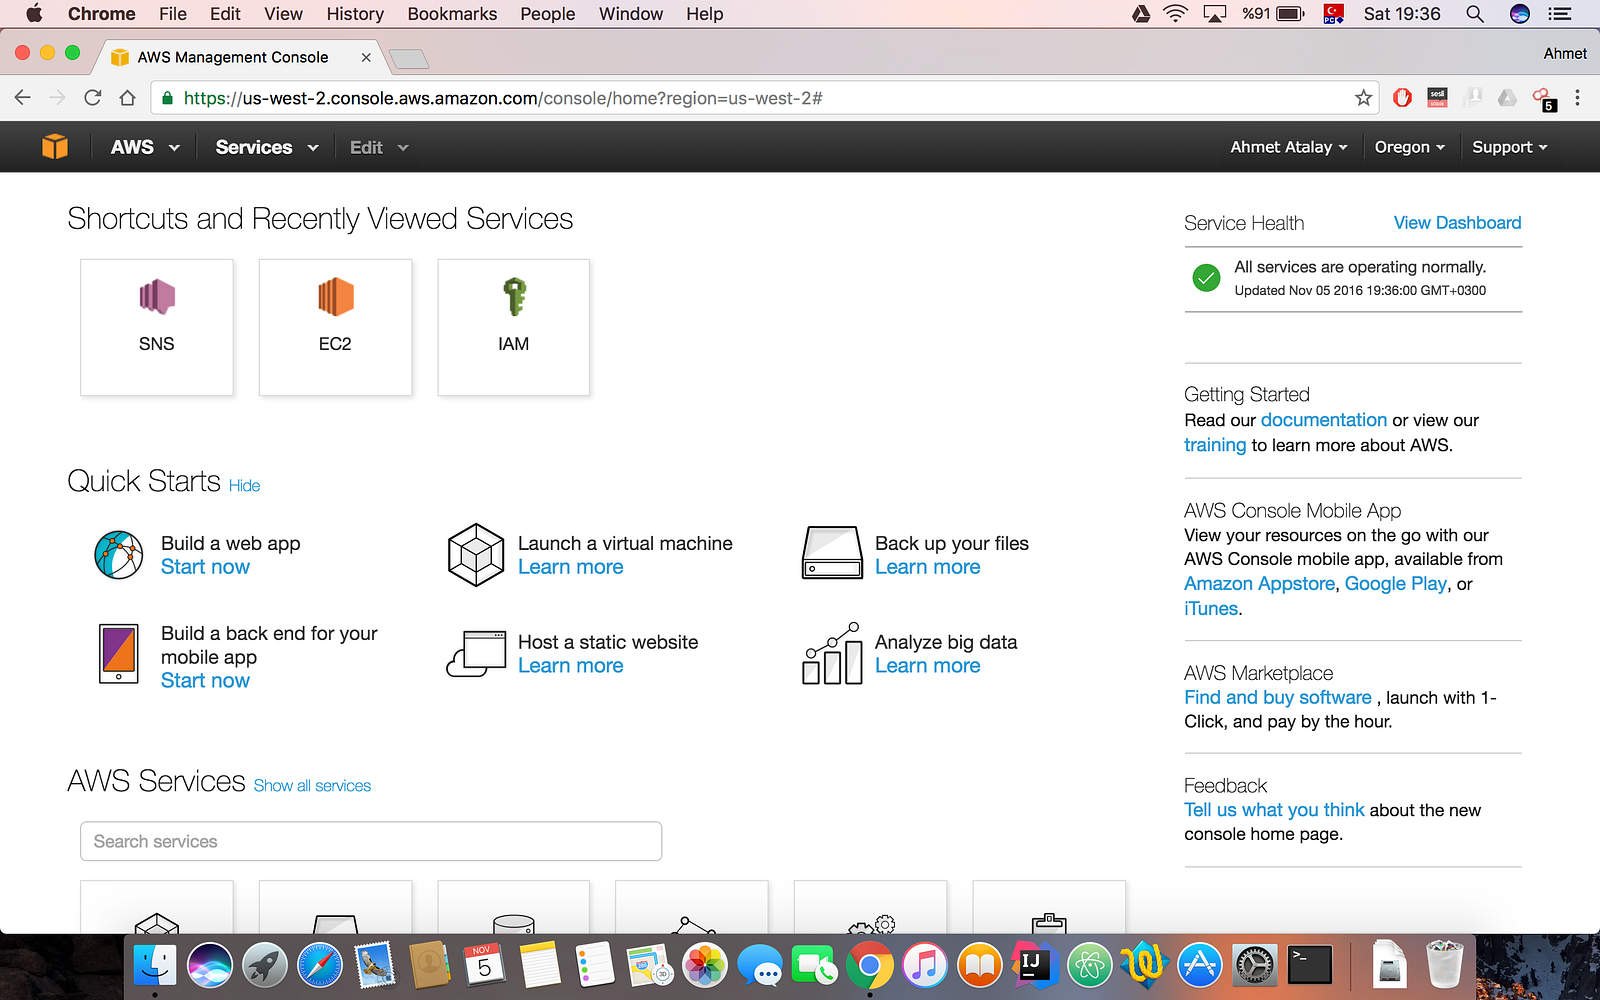Click the Search services input field
Image resolution: width=1600 pixels, height=1000 pixels.
371,841
